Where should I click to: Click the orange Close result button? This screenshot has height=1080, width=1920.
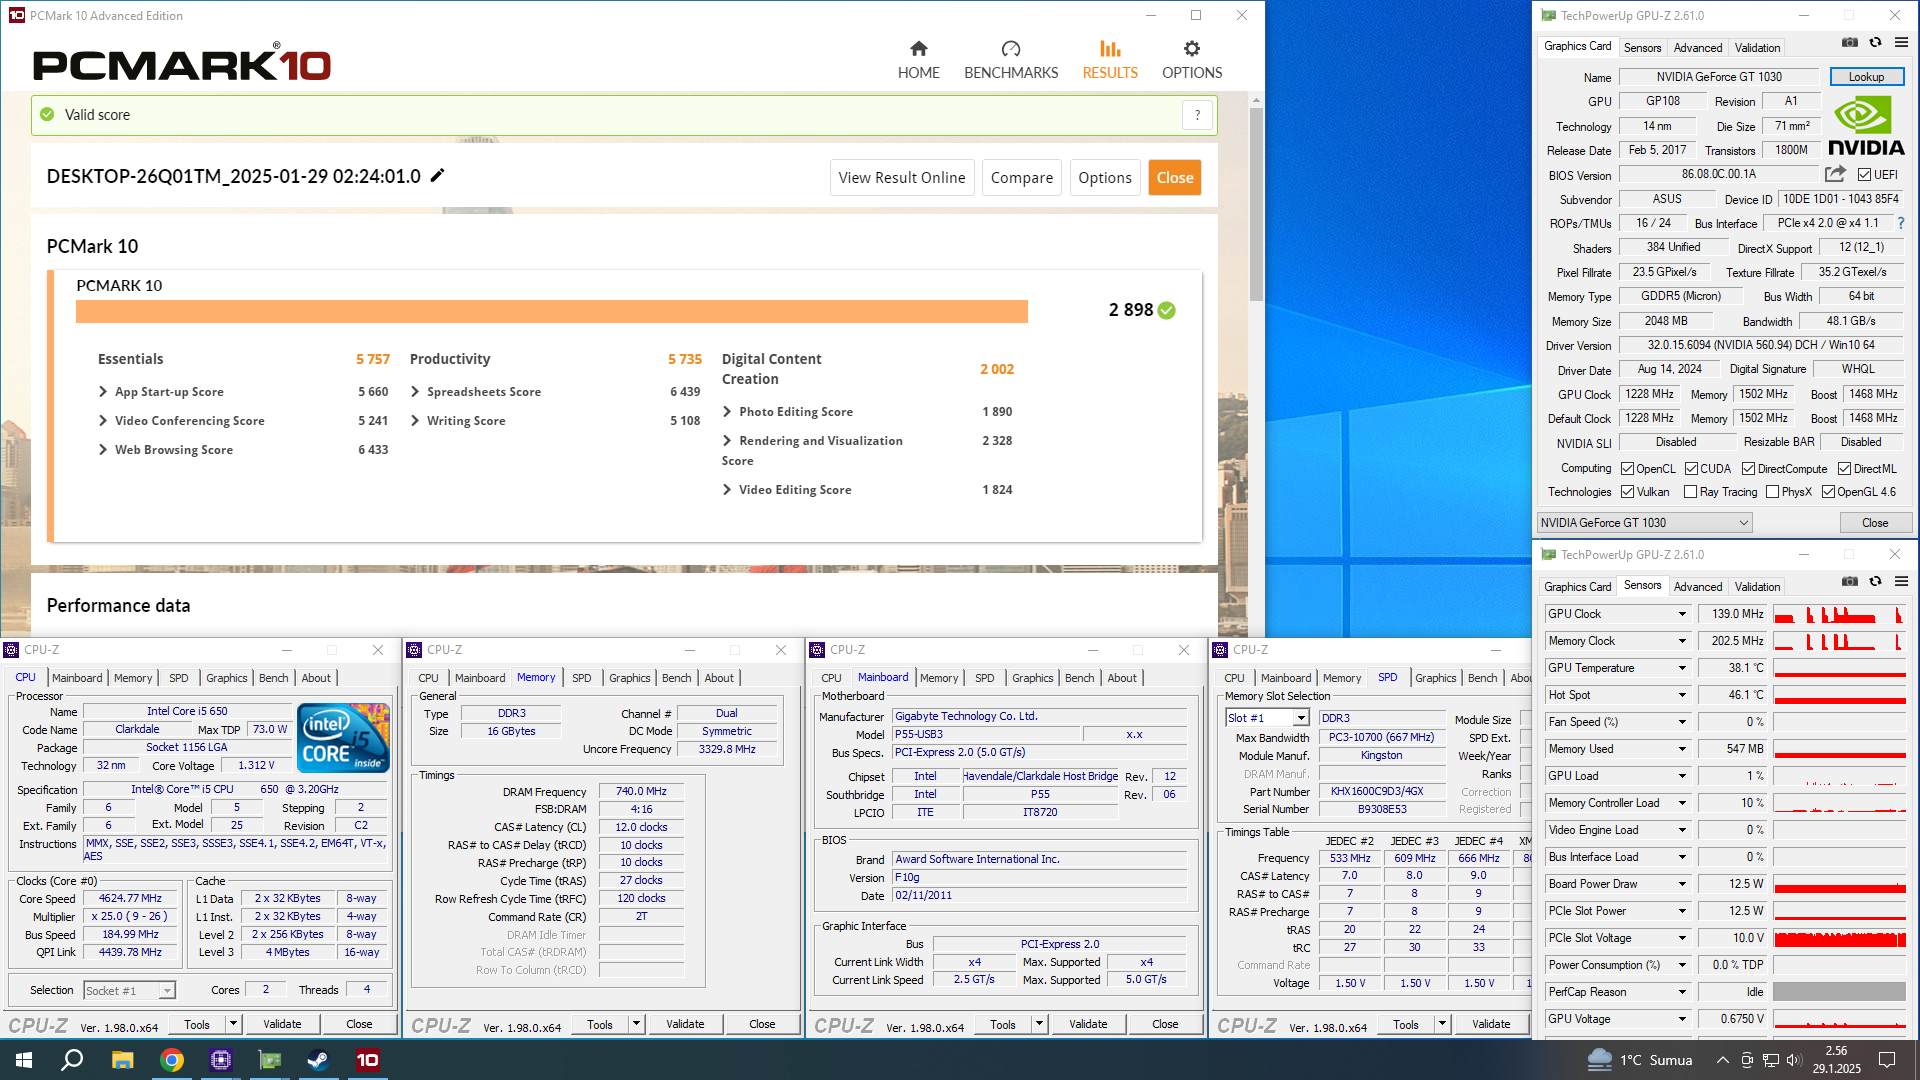[x=1175, y=178]
